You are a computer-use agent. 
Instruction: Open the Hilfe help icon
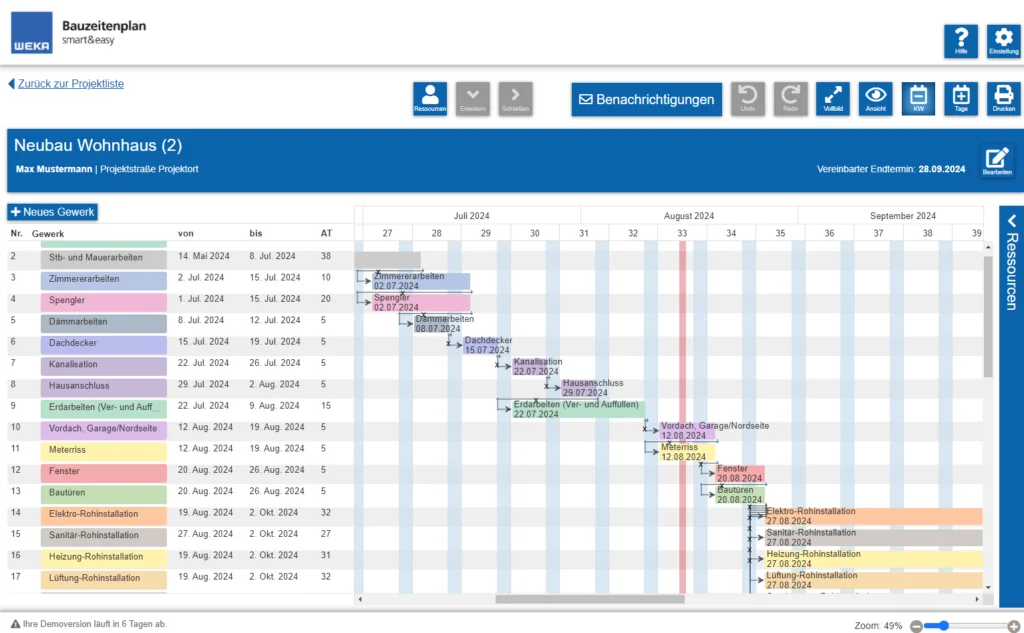[x=961, y=40]
